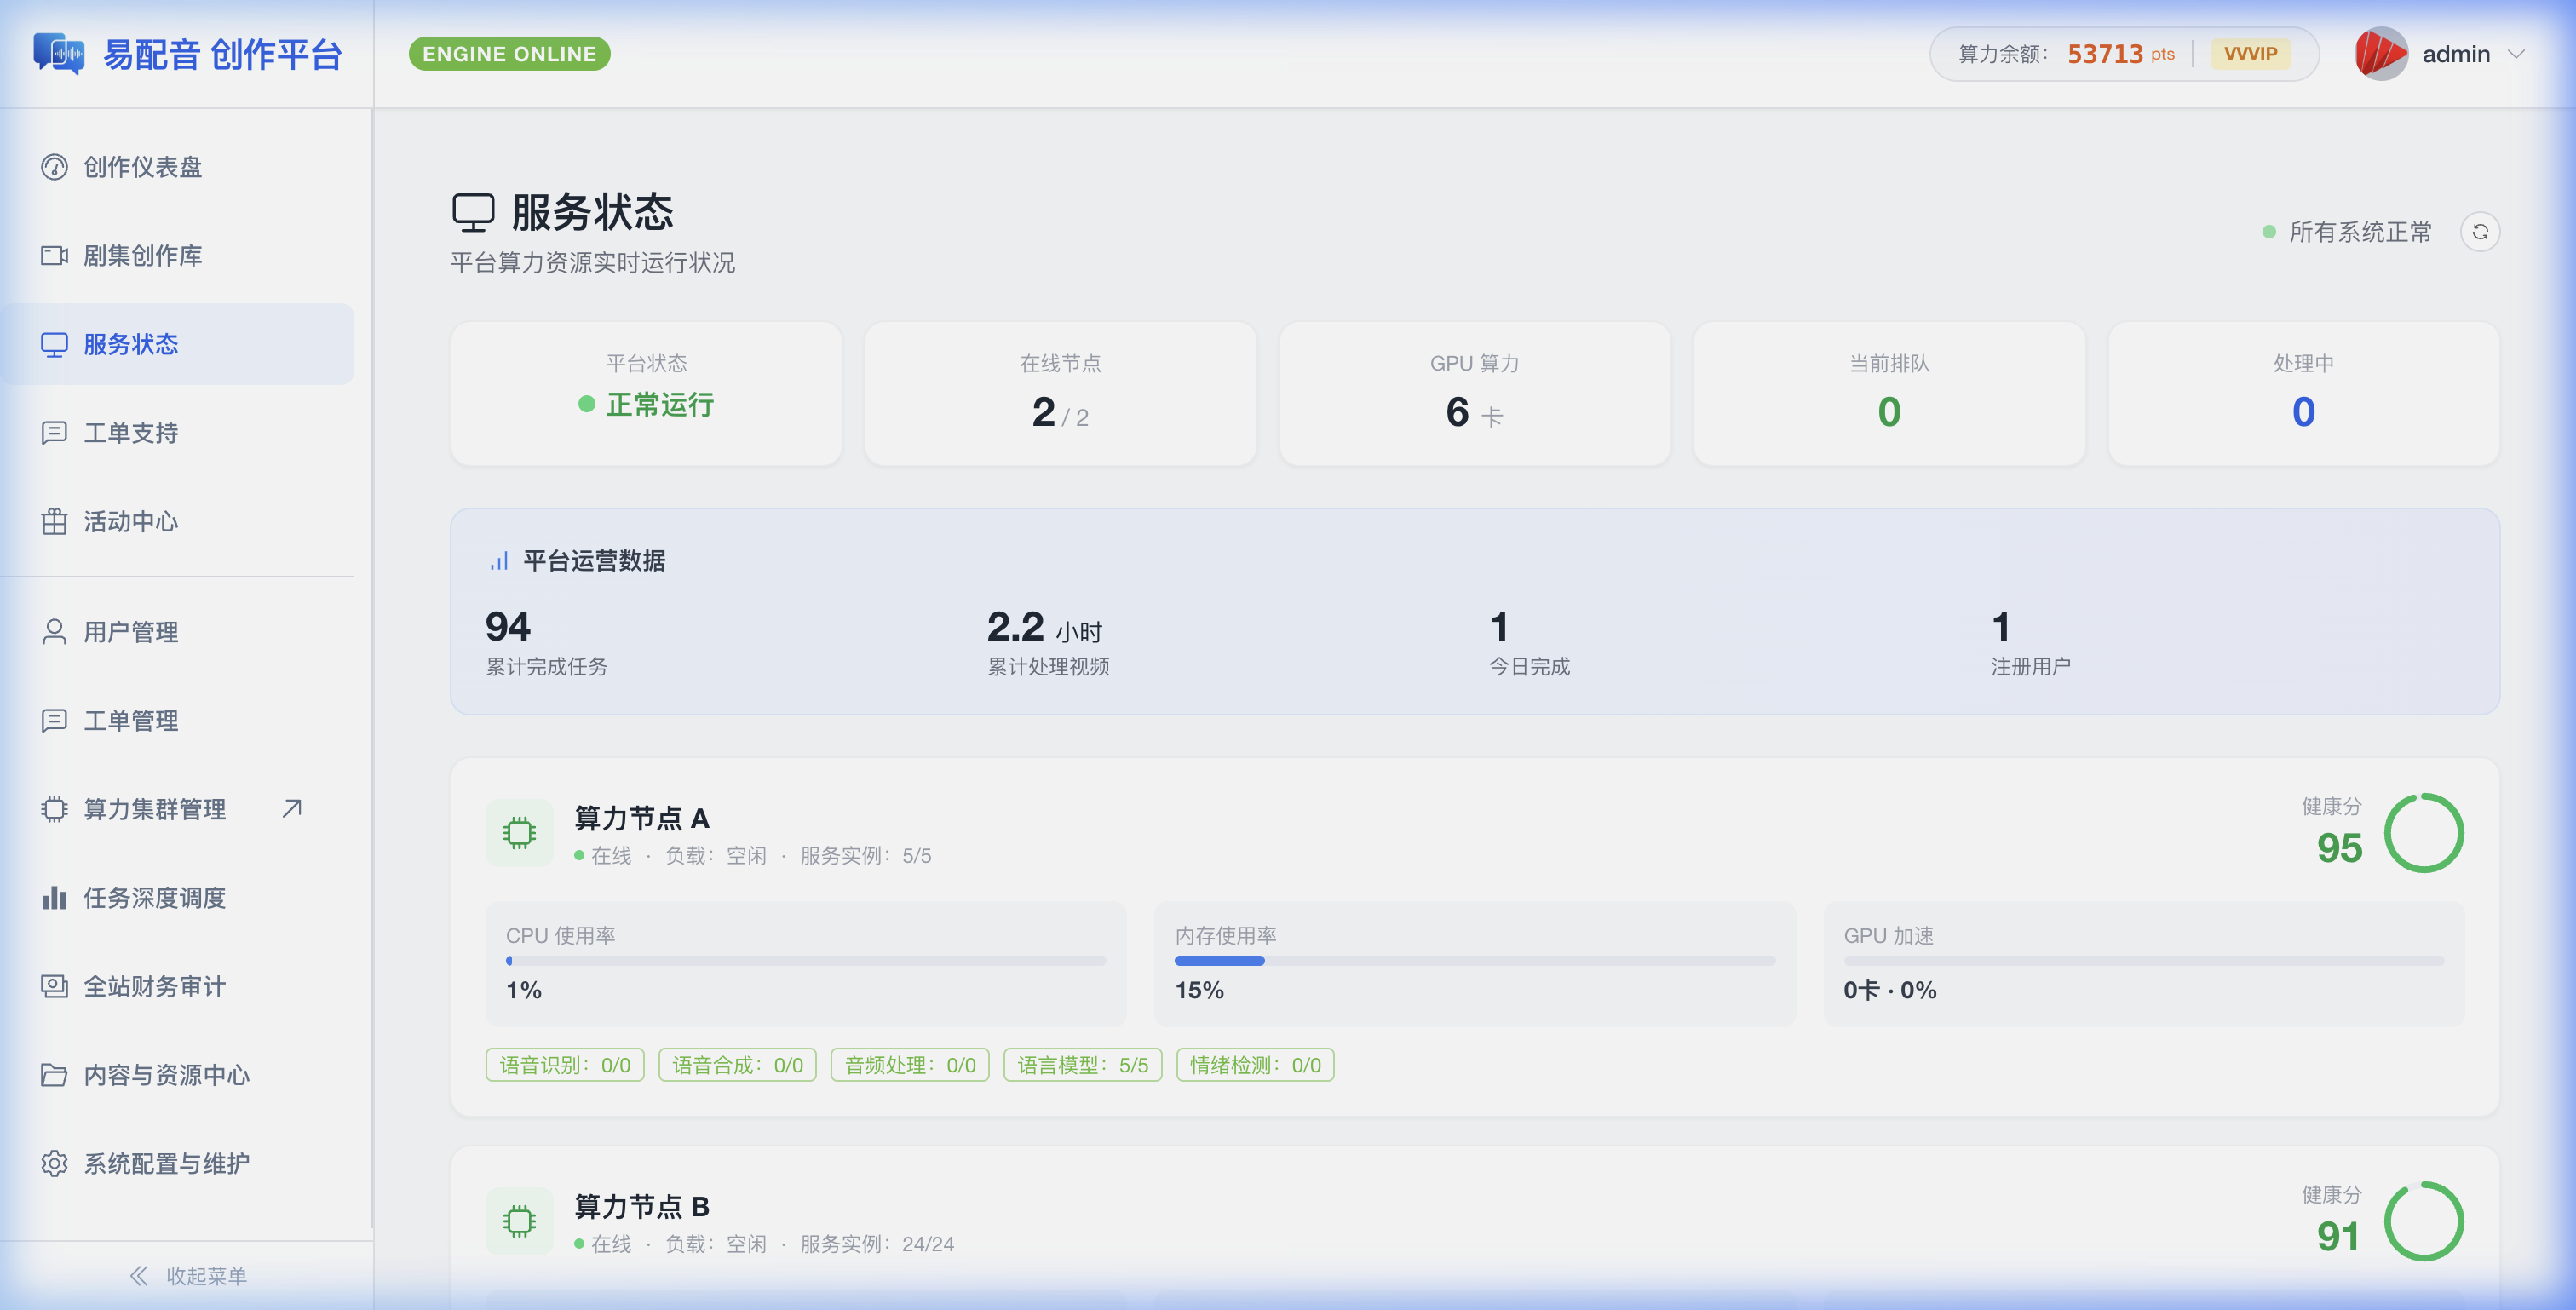Go to 工单支持 in sidebar
Image resolution: width=2576 pixels, height=1310 pixels.
tap(131, 433)
